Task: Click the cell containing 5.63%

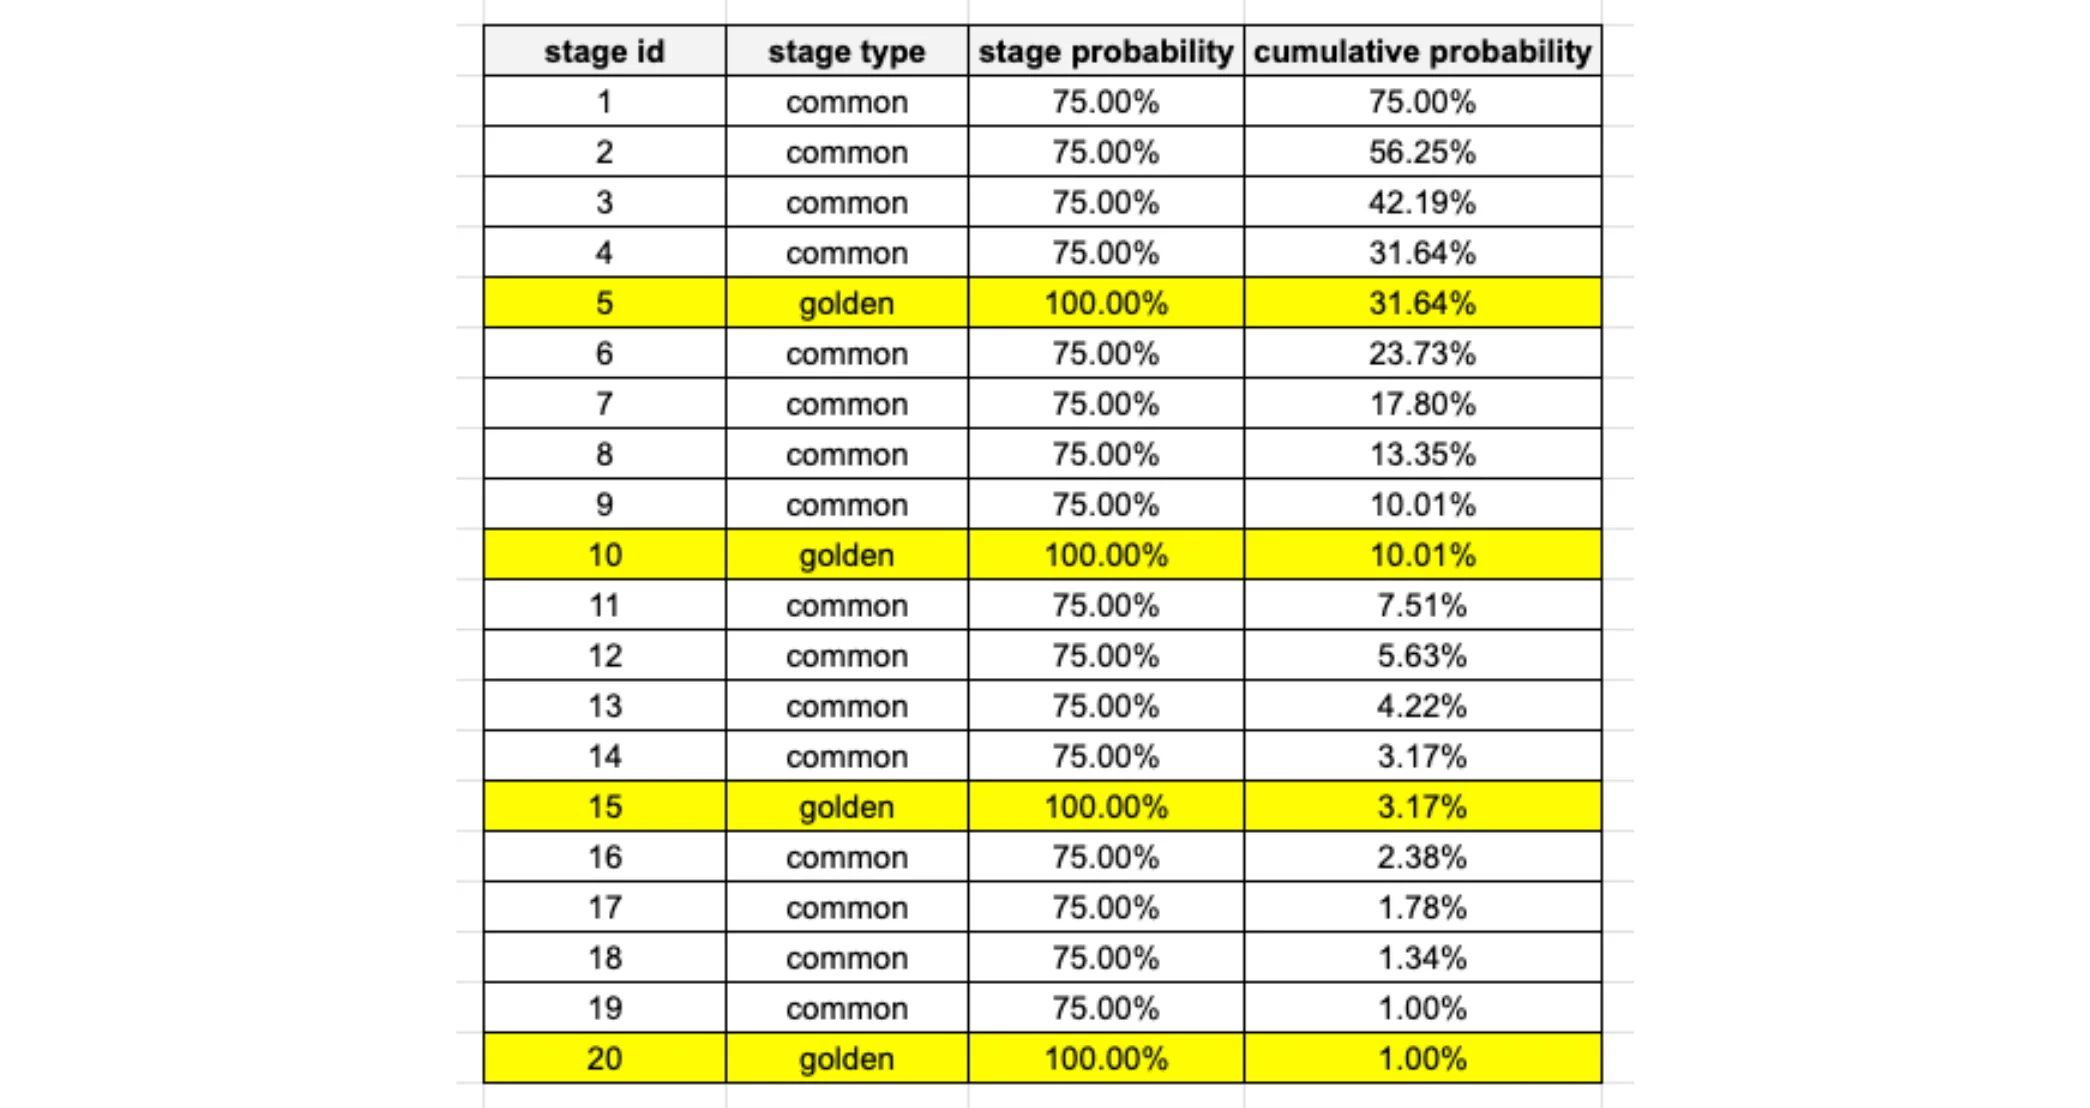Action: point(1421,655)
